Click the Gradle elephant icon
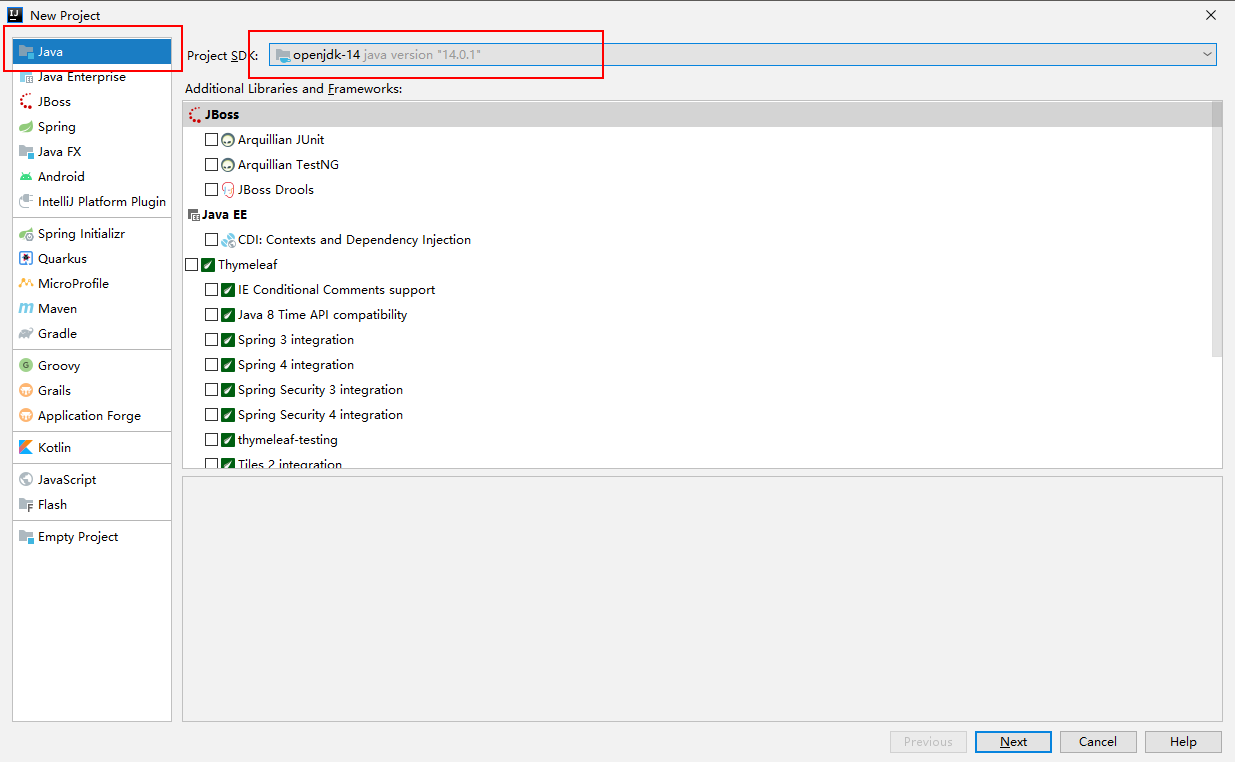 pyautogui.click(x=26, y=334)
